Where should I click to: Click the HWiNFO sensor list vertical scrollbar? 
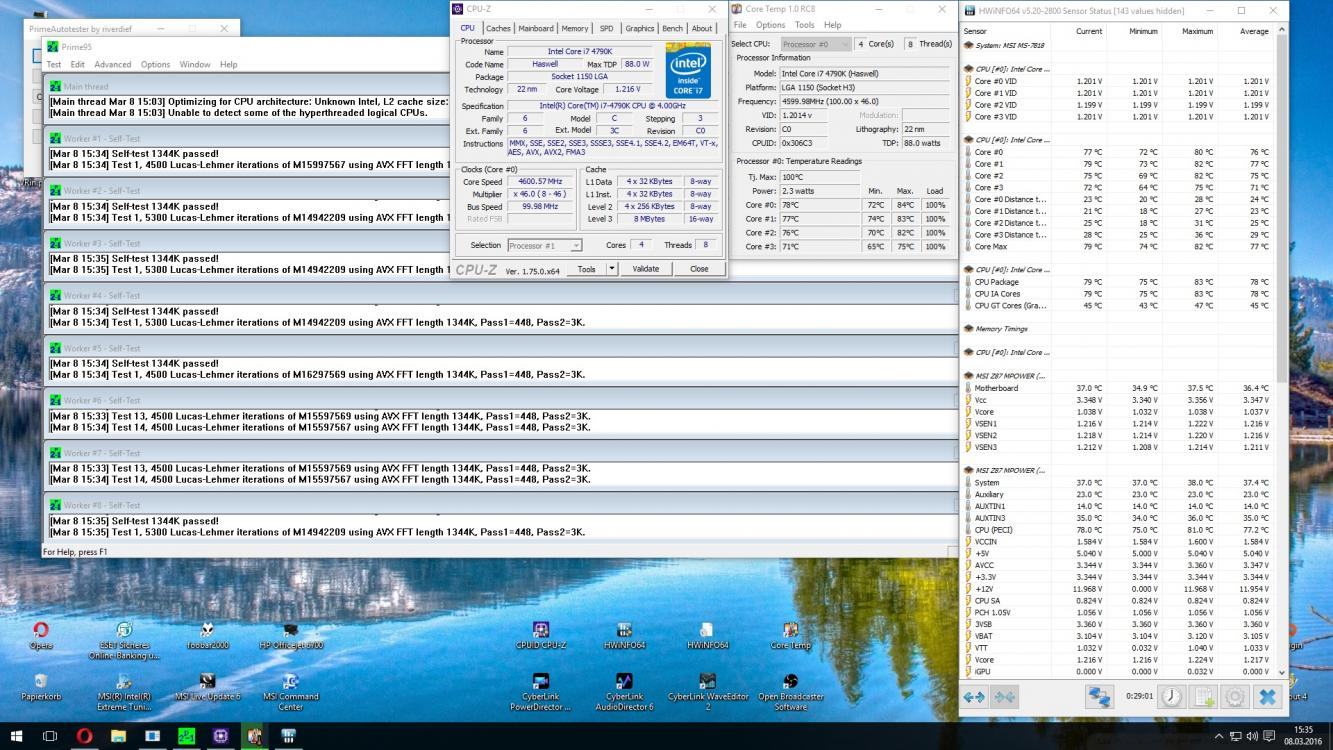pos(1282,200)
